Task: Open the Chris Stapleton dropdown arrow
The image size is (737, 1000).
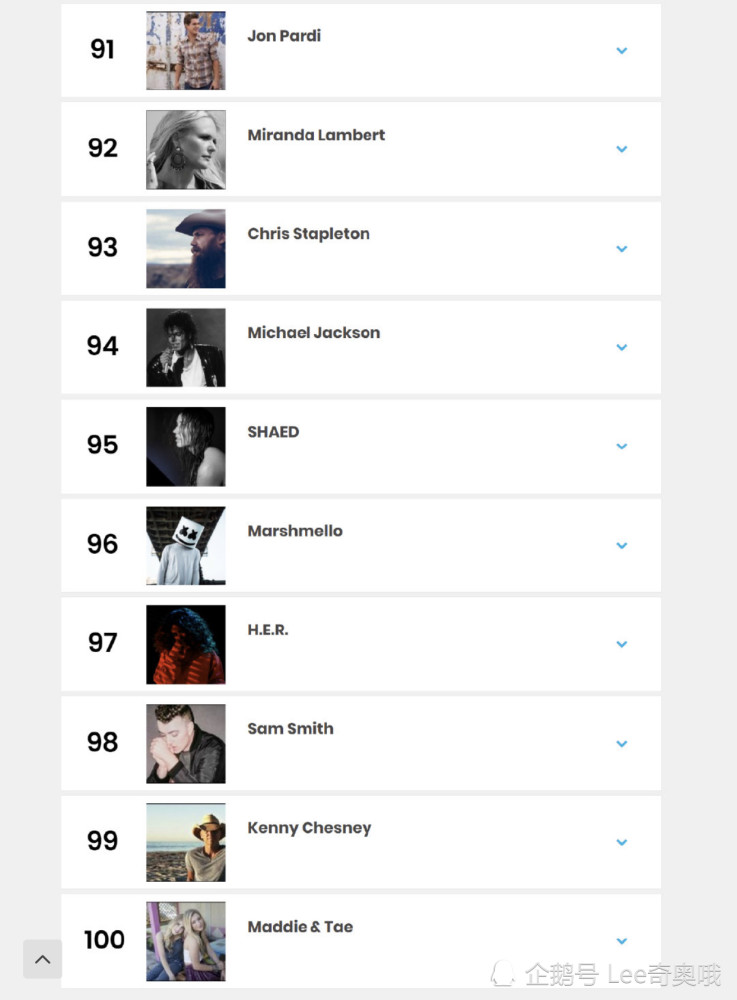Action: tap(621, 248)
